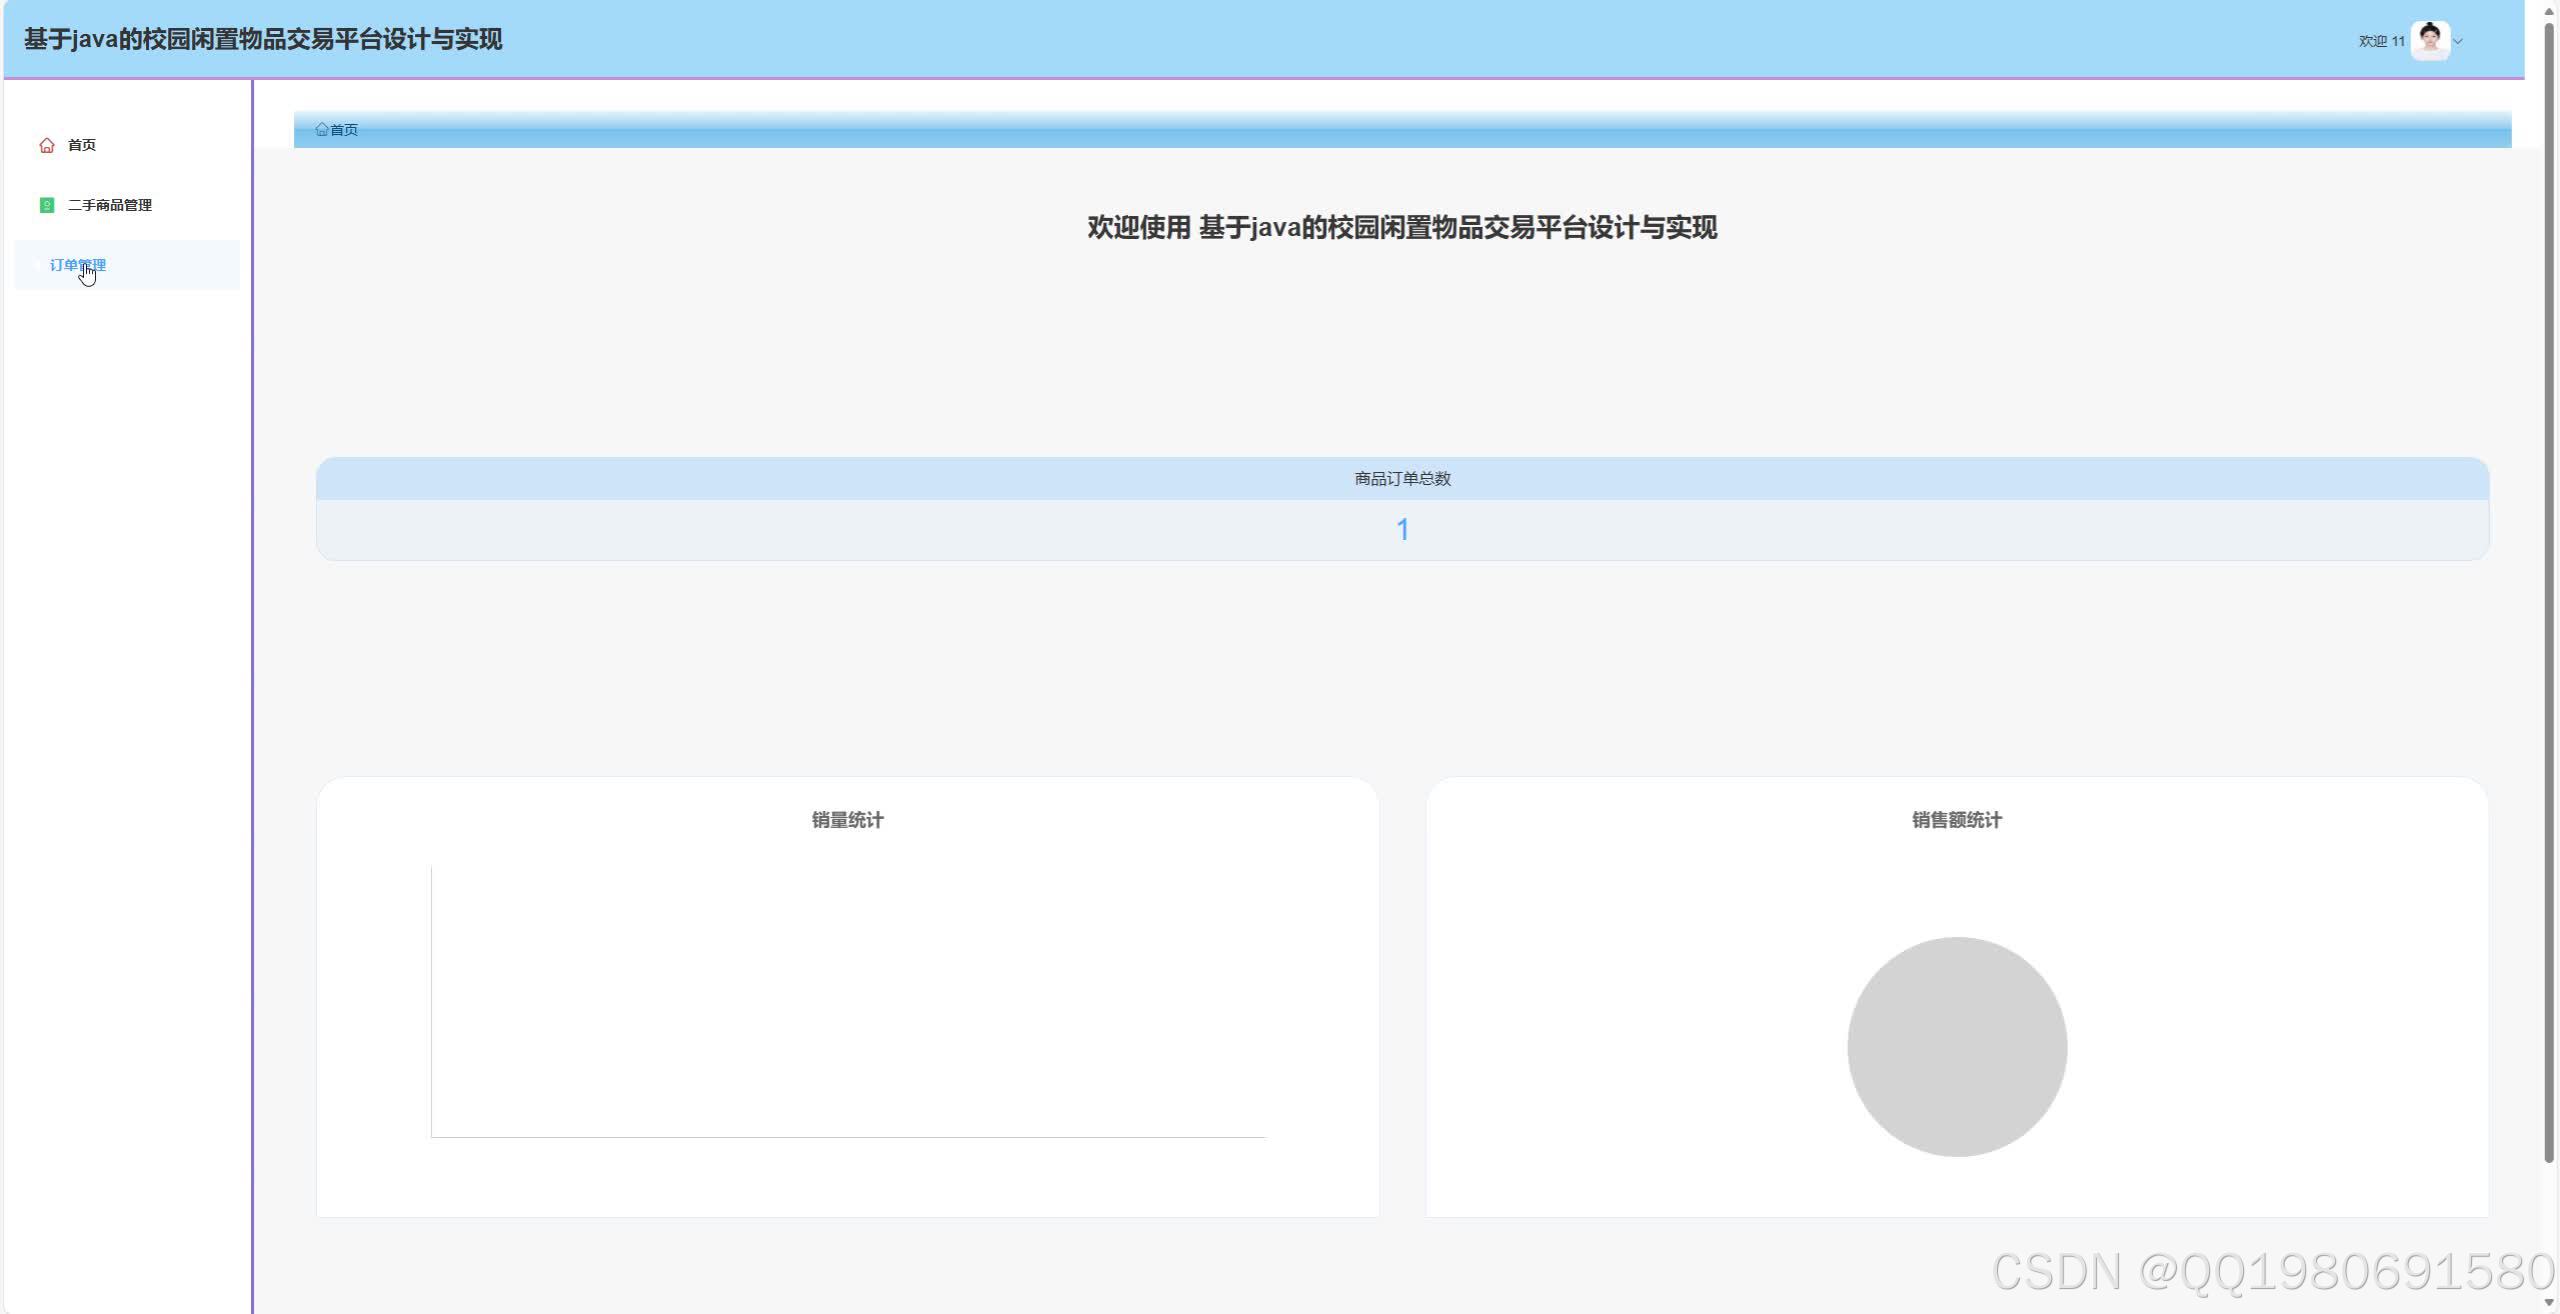
Task: Click the welcome title text link
Action: (x=1402, y=227)
